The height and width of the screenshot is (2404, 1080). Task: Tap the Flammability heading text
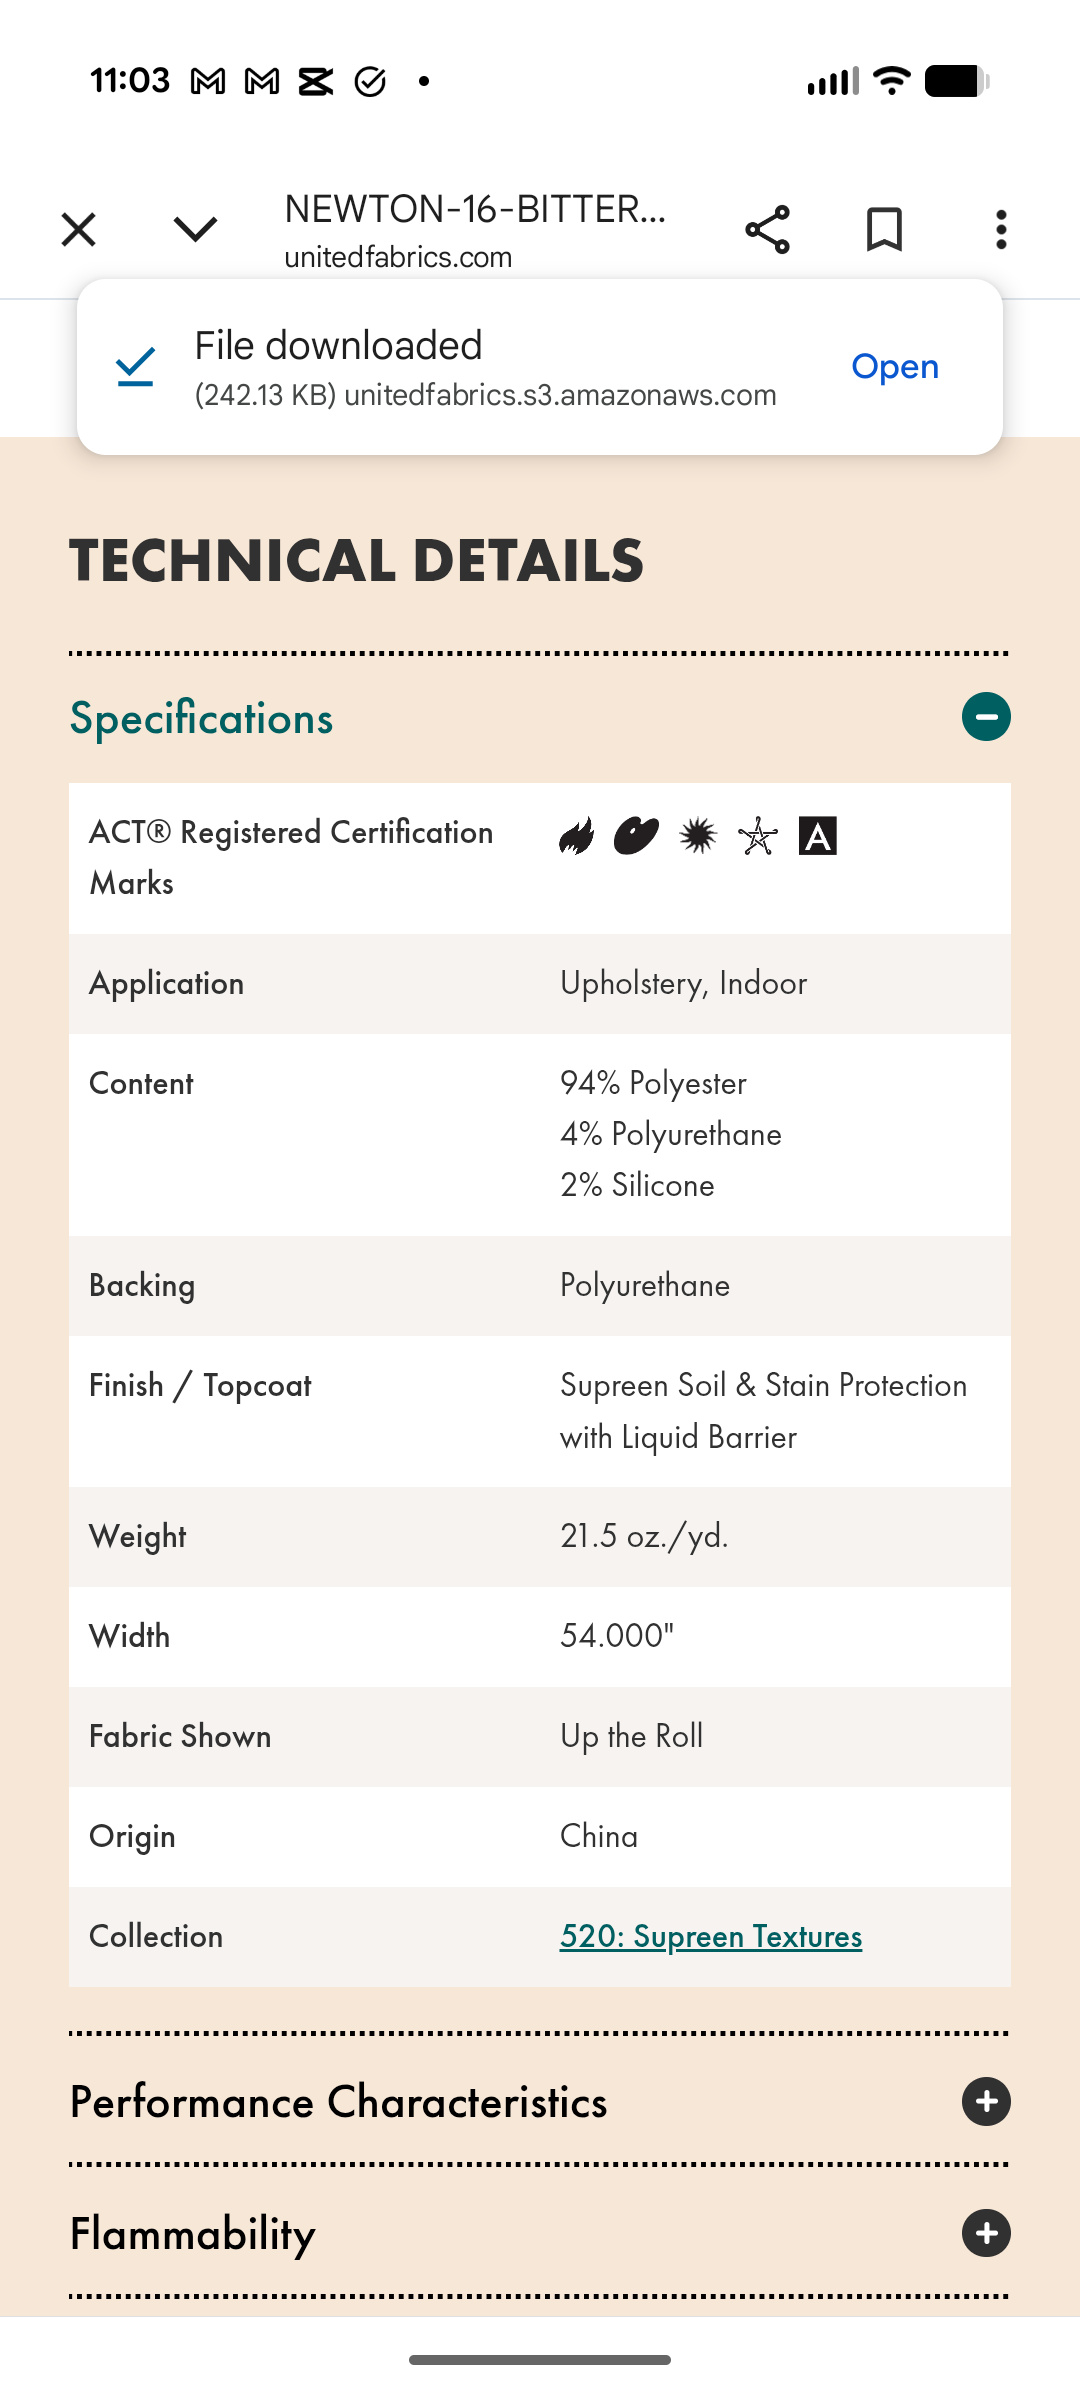point(192,2234)
